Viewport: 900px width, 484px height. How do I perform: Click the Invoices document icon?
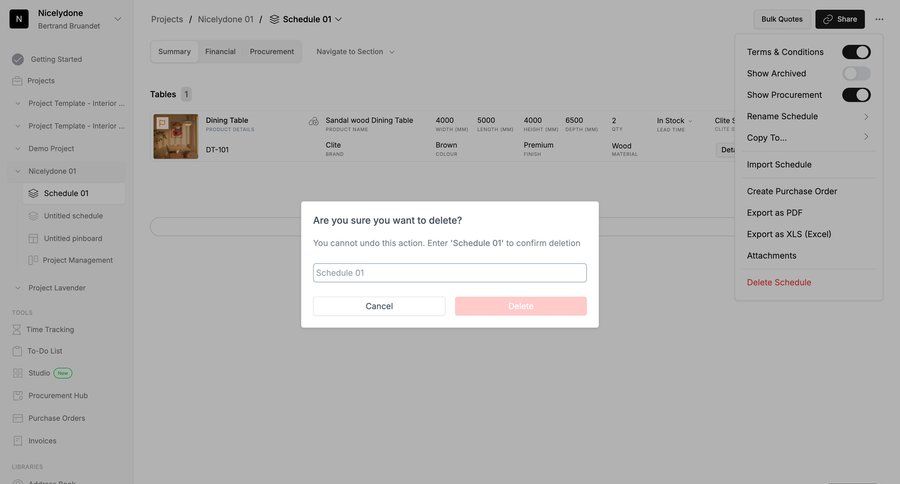point(18,441)
